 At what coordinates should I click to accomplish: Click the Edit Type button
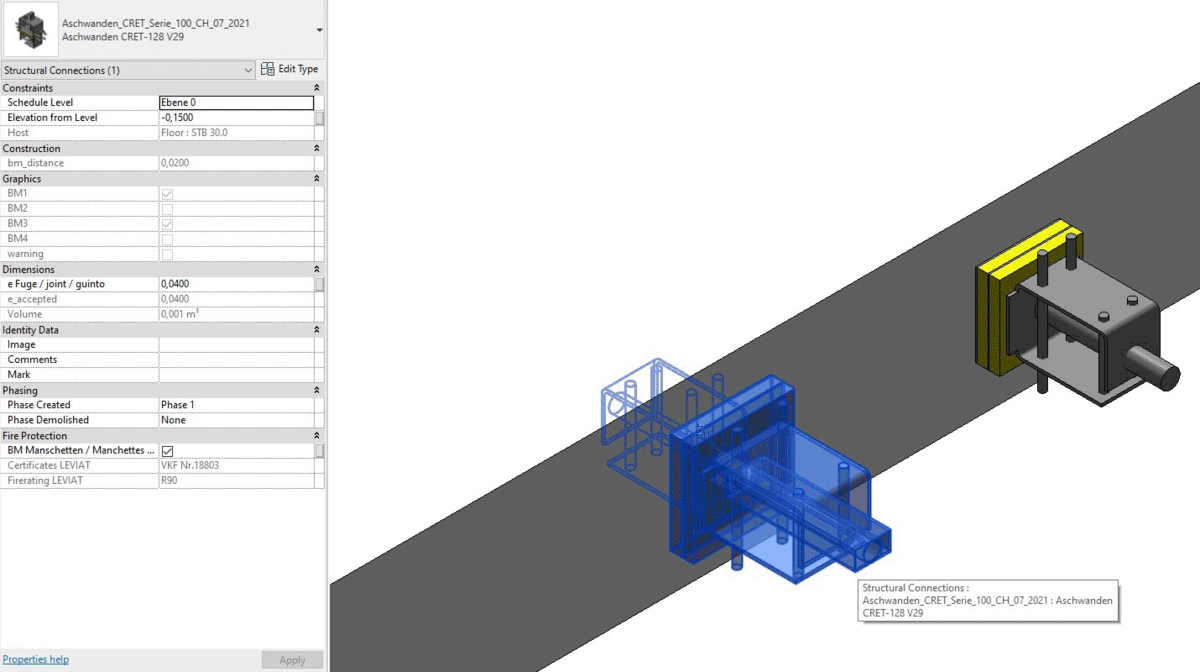(290, 69)
